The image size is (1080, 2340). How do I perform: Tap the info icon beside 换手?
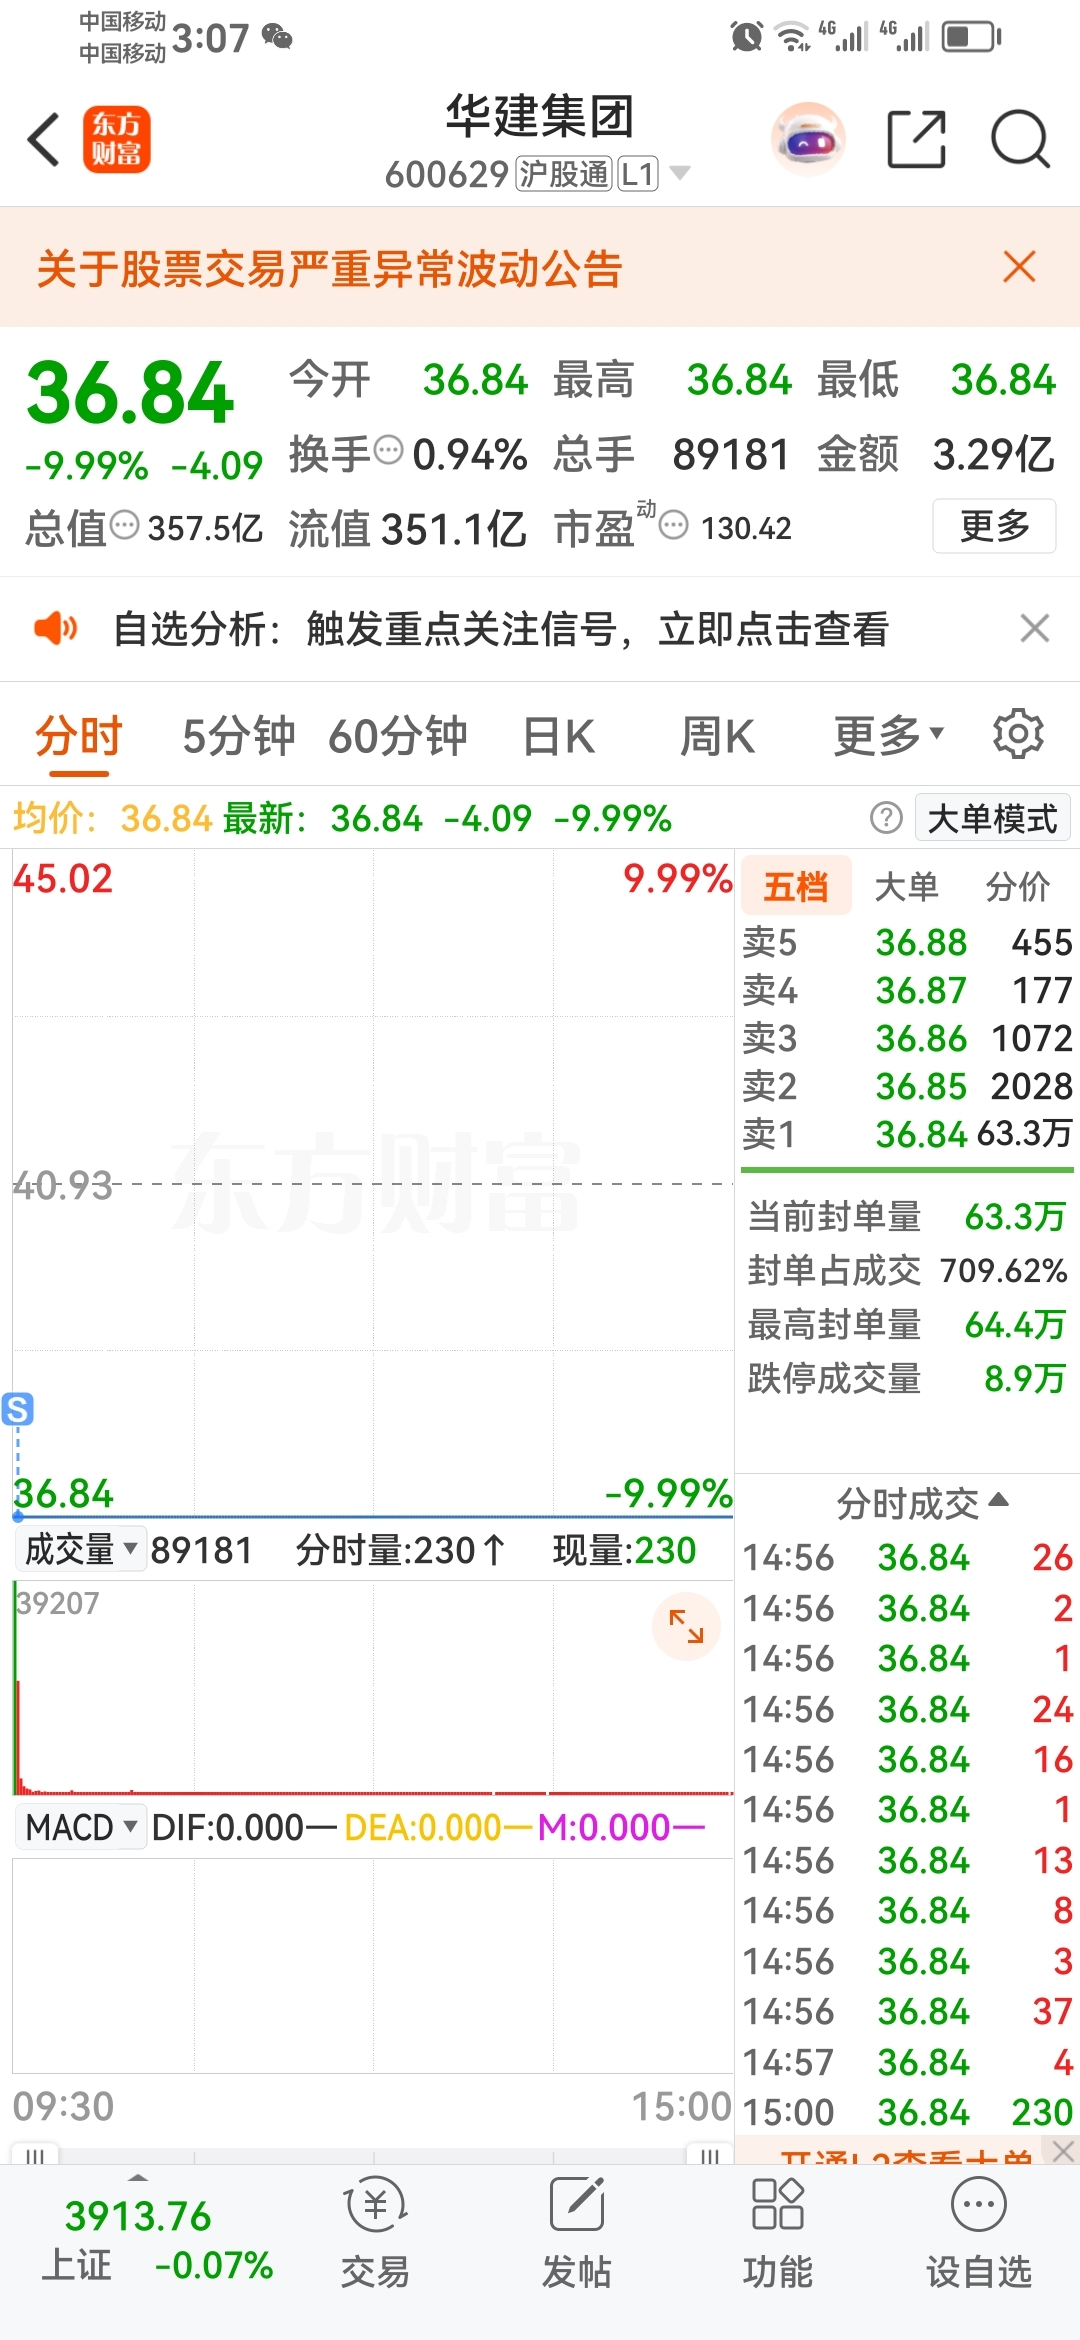click(388, 450)
